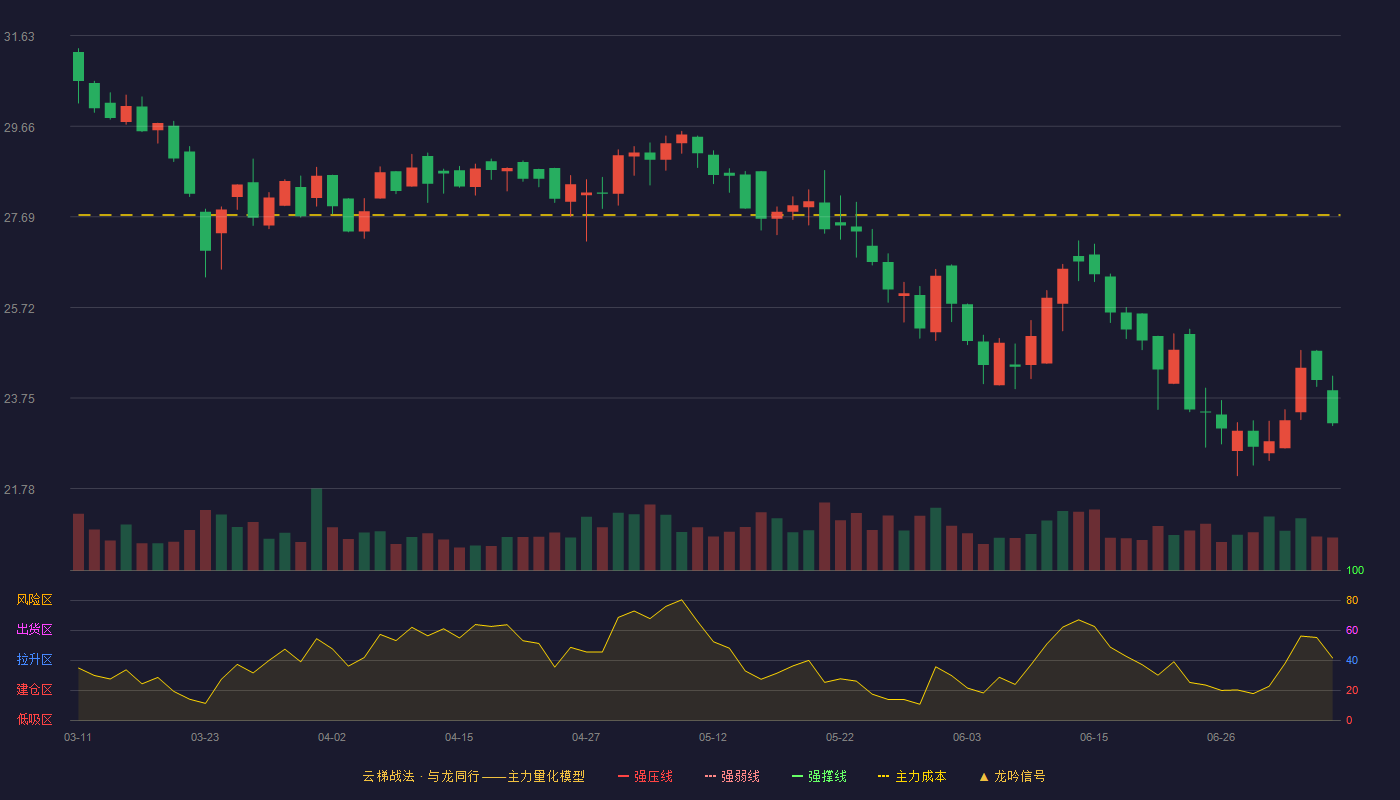1400x800 pixels.
Task: Select the 建仓区 zone label
Action: point(34,690)
